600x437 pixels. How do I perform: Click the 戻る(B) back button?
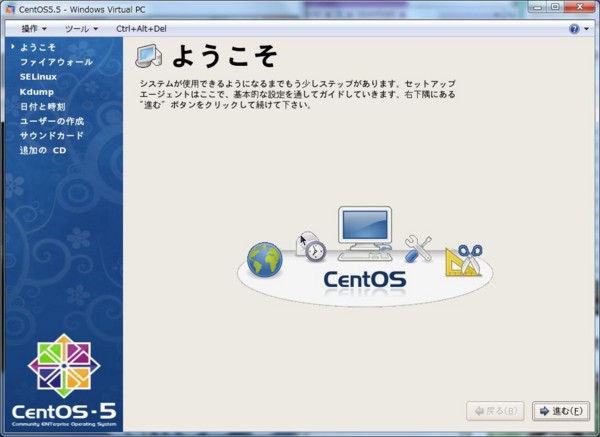click(495, 411)
